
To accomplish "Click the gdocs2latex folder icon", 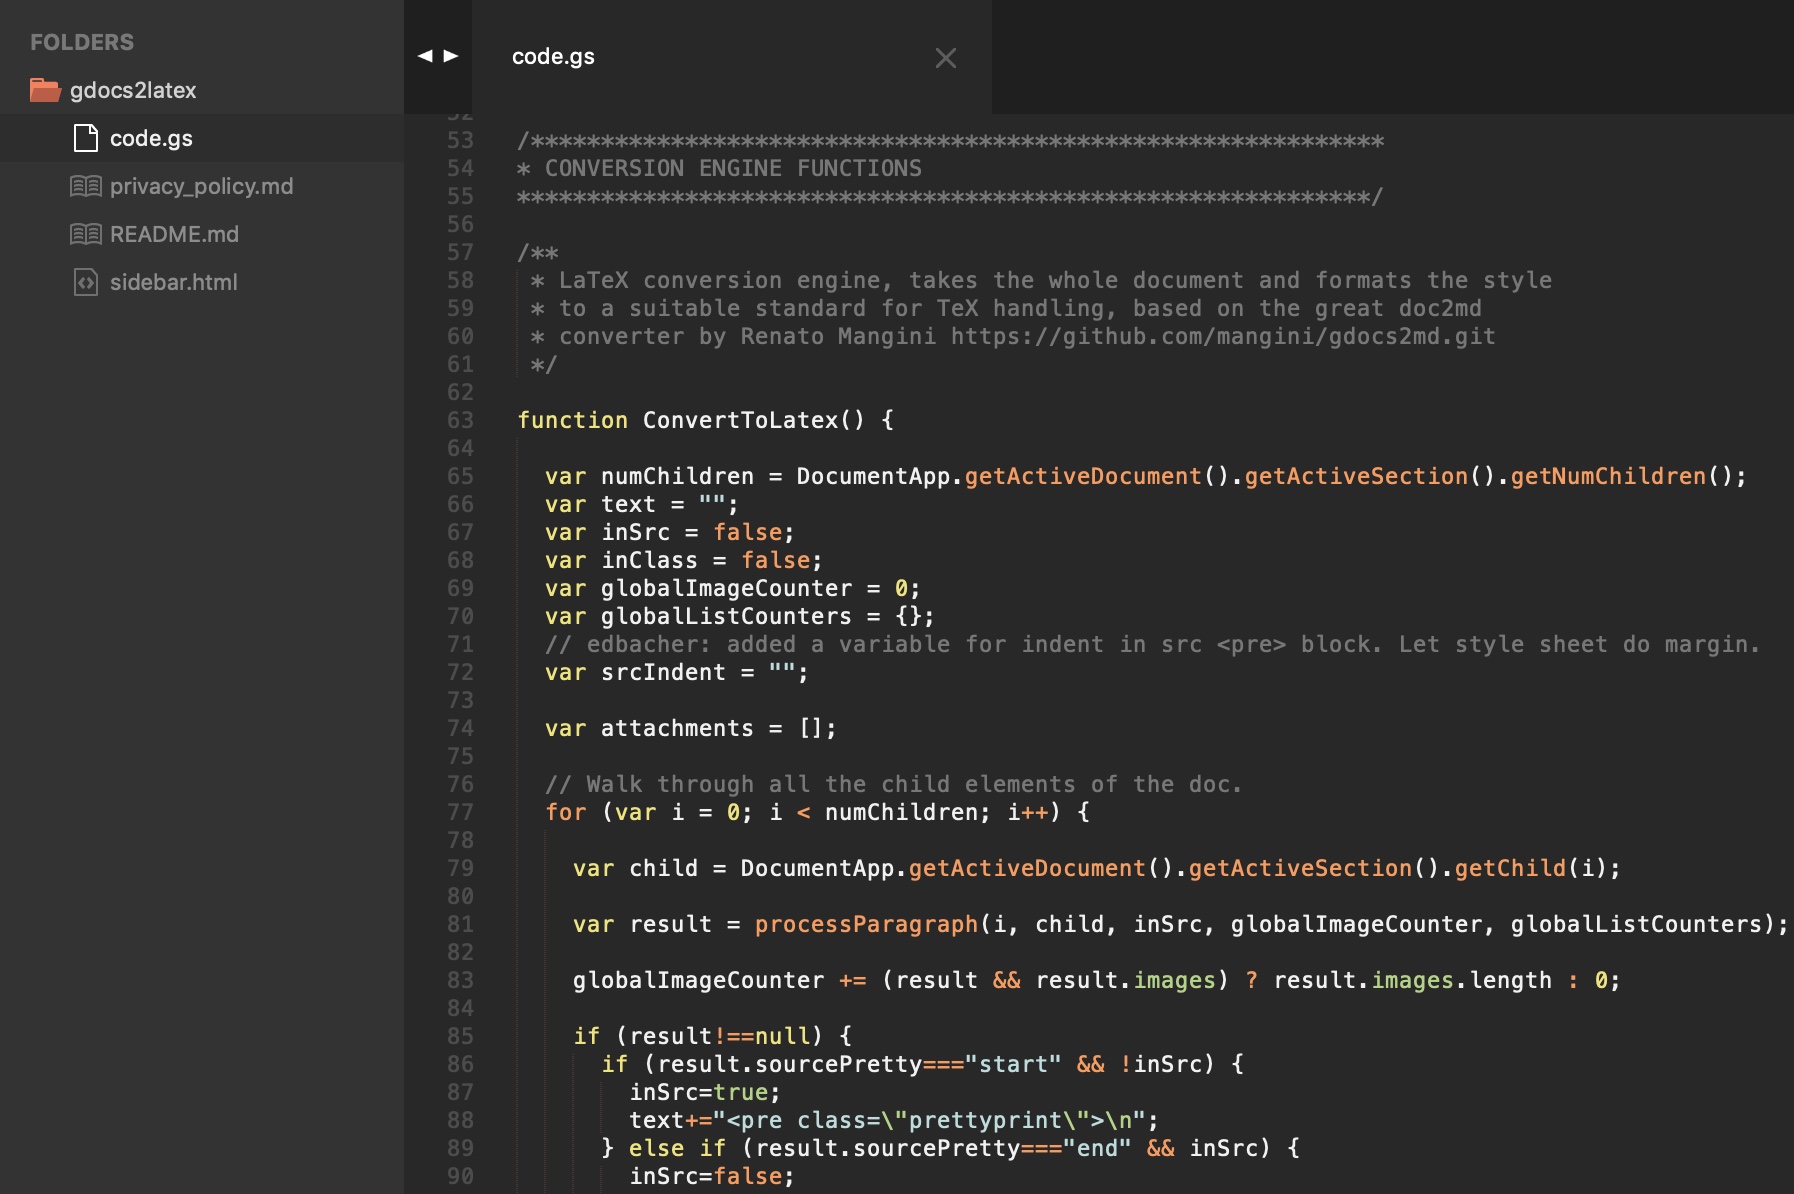I will pyautogui.click(x=45, y=90).
